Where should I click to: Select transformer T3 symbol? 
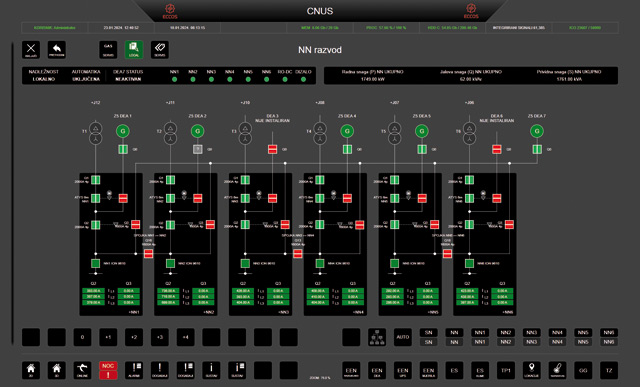[x=245, y=133]
